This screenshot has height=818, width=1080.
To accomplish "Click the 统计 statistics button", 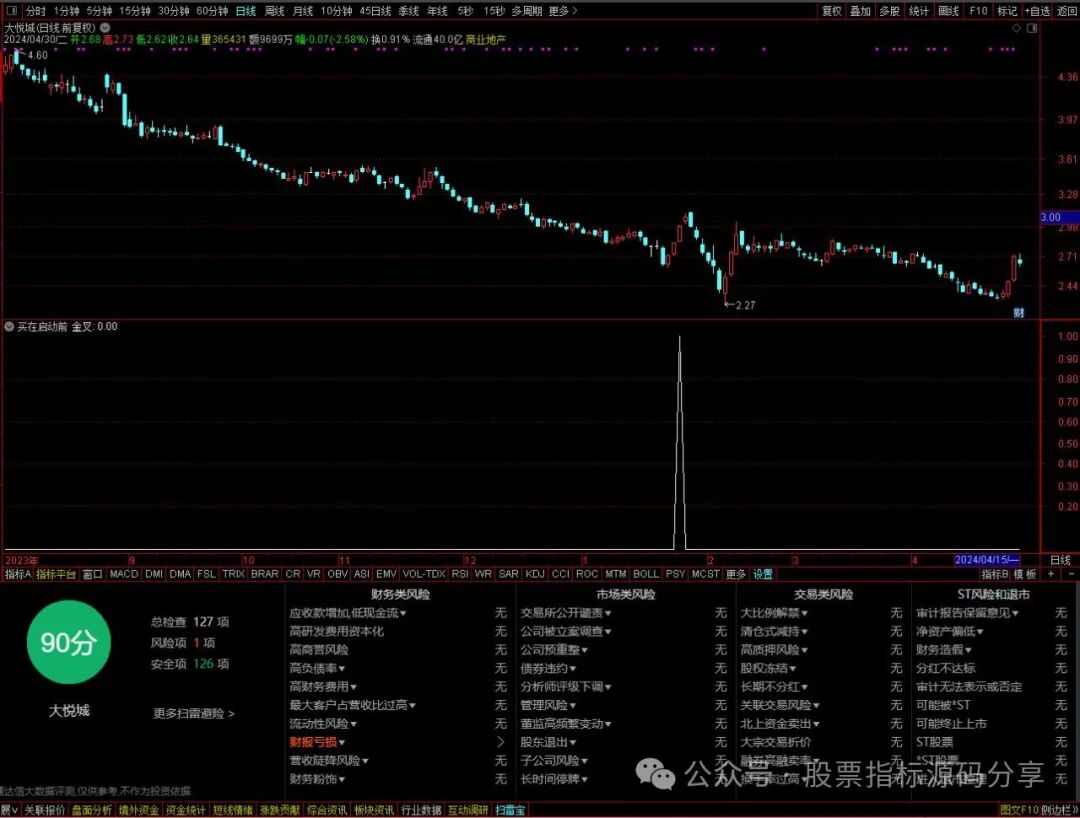I will click(918, 11).
